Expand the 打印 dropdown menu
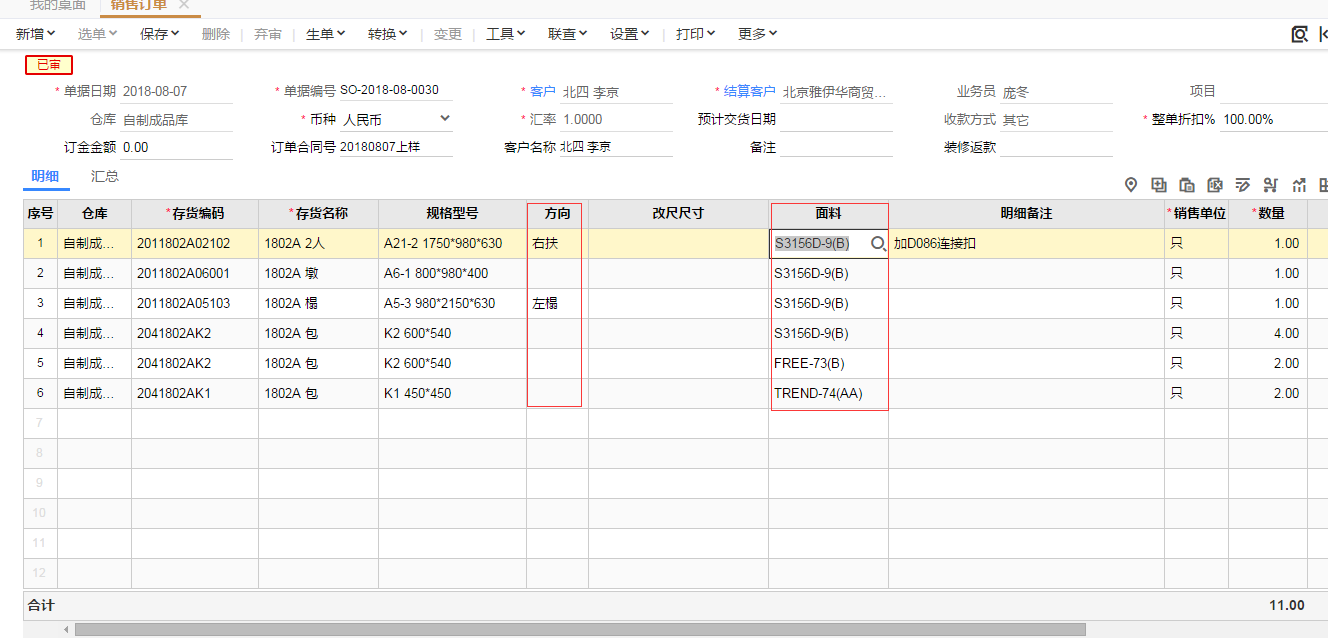This screenshot has height=640, width=1328. coord(695,34)
